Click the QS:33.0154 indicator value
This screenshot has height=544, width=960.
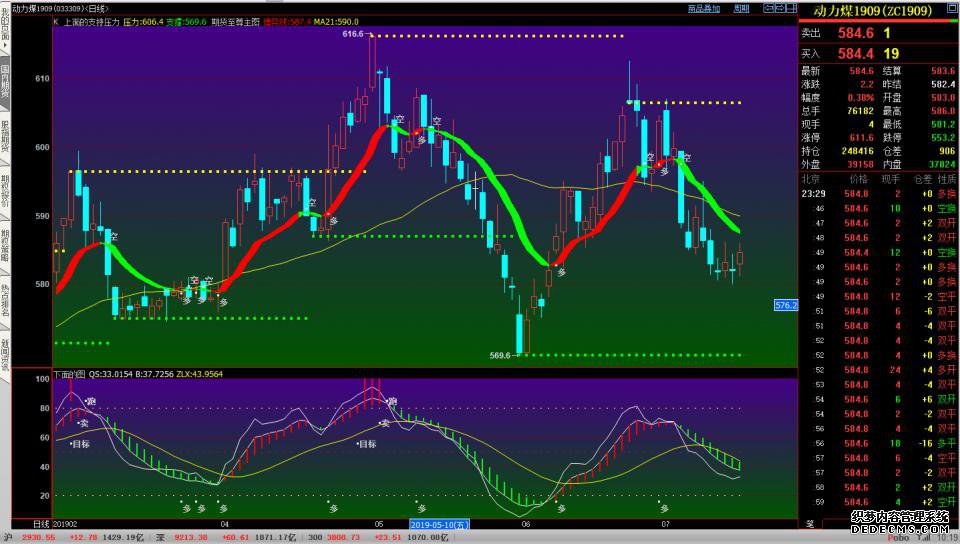tap(111, 374)
